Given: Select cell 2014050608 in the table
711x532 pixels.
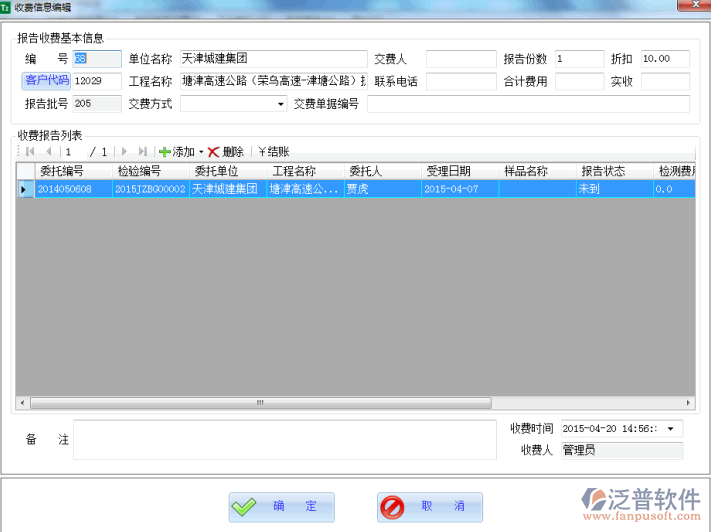Looking at the screenshot, I should click(x=73, y=189).
